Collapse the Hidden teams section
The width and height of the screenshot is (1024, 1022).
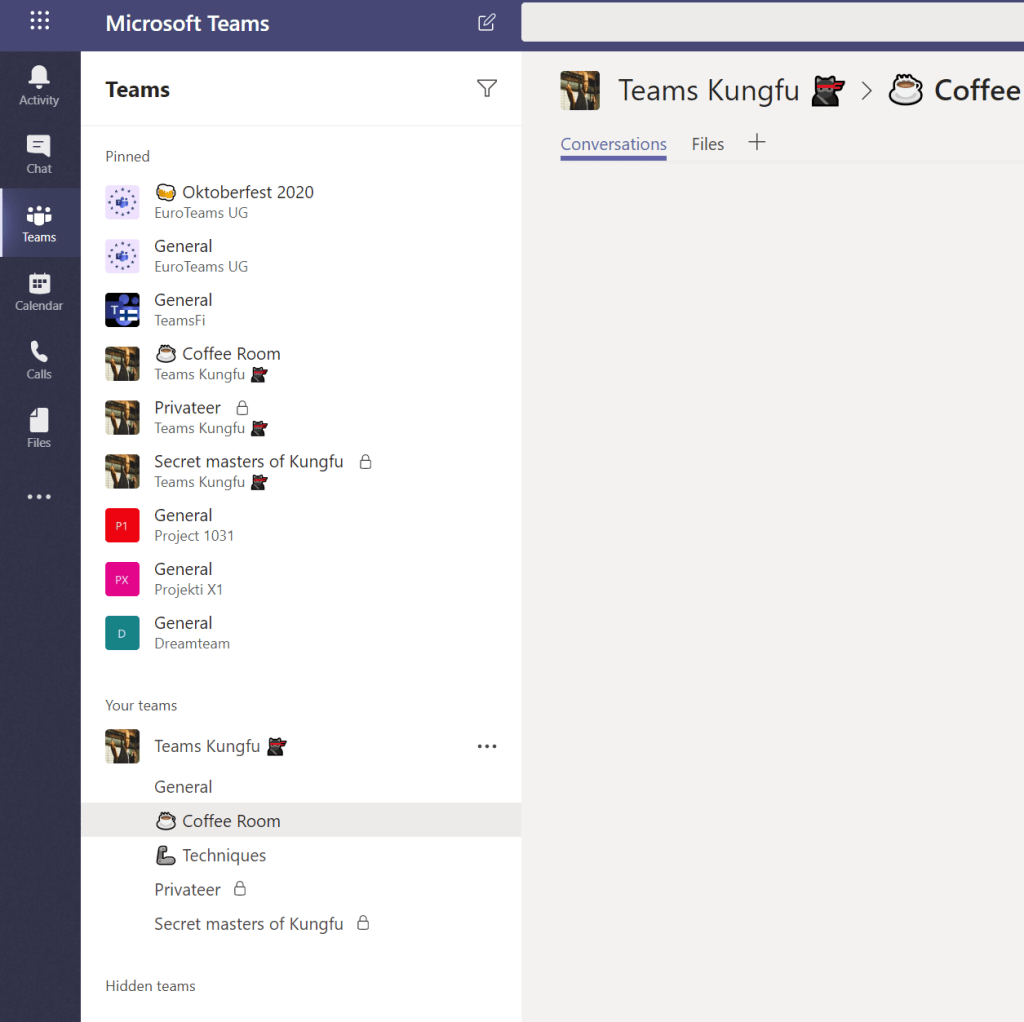coord(150,986)
